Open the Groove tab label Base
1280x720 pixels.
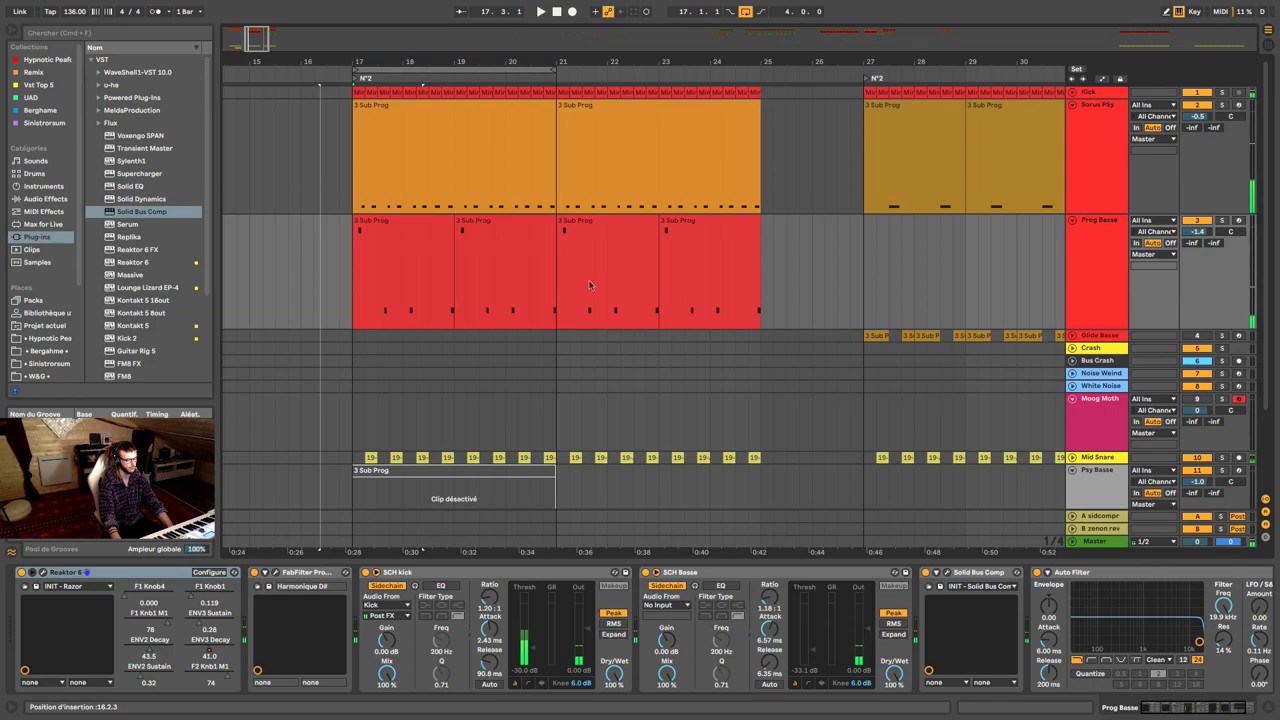tap(84, 414)
